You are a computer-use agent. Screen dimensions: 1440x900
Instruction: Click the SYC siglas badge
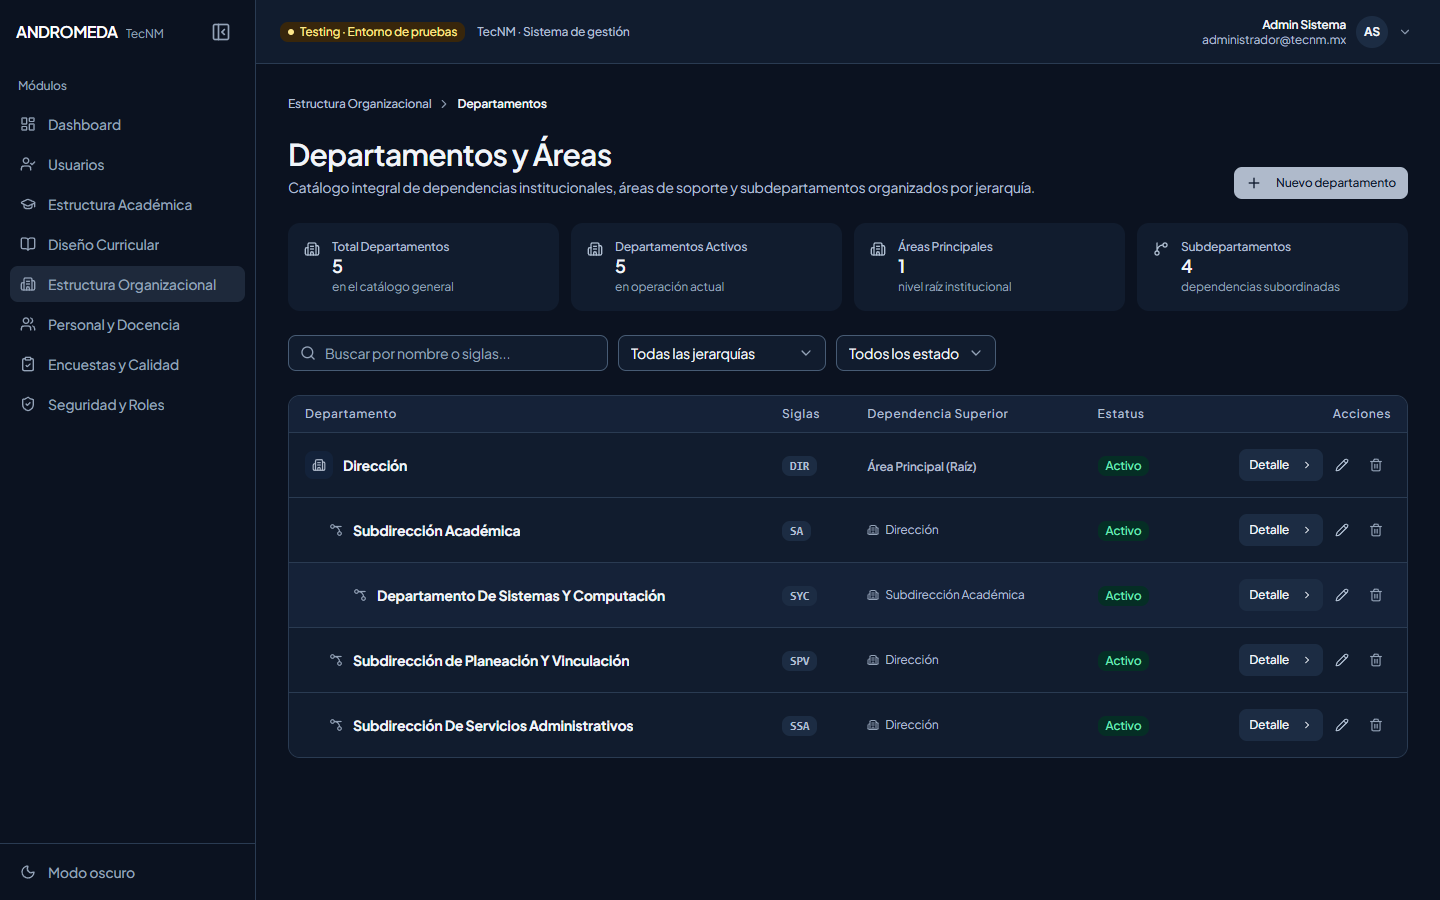[x=800, y=596]
